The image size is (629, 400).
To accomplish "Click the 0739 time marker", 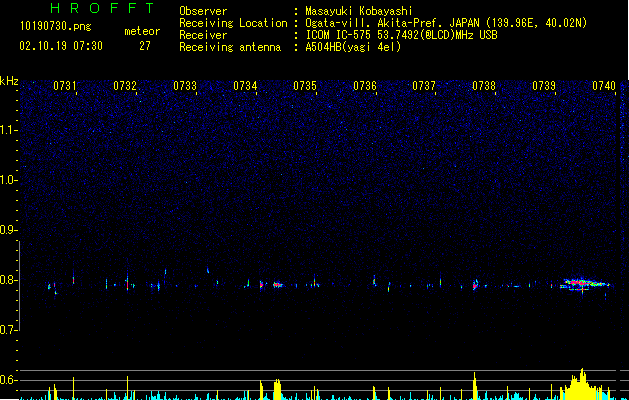I will point(544,86).
